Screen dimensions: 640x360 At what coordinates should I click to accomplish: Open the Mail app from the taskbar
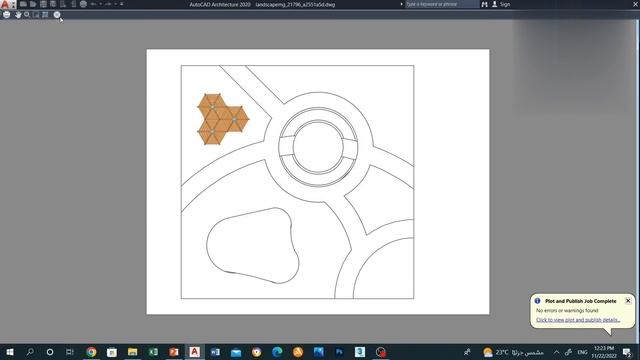click(x=236, y=352)
